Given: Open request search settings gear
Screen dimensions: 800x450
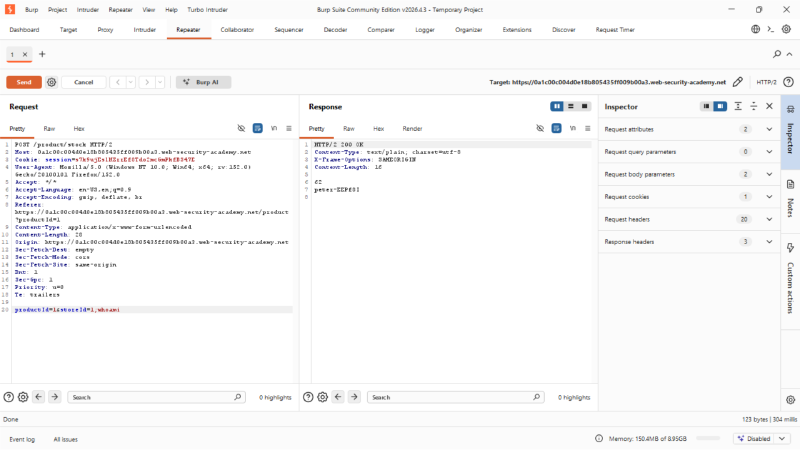Looking at the screenshot, I should coord(23,397).
